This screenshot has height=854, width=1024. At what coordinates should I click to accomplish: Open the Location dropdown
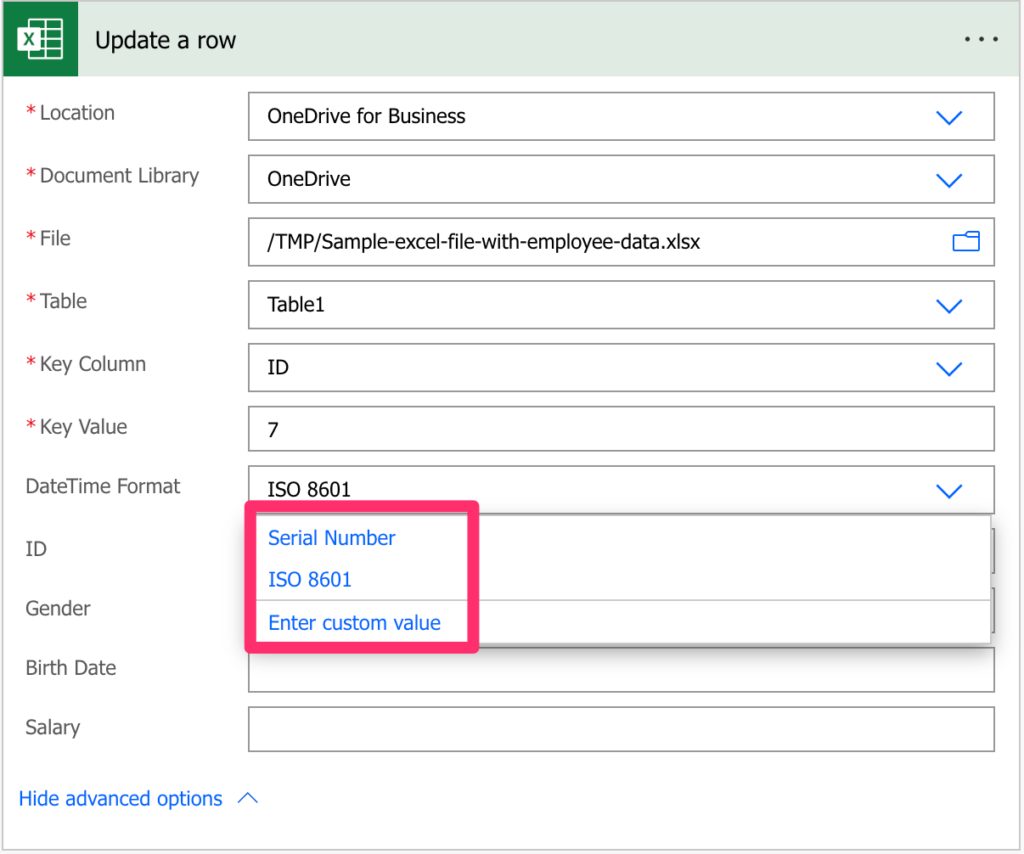coord(949,117)
